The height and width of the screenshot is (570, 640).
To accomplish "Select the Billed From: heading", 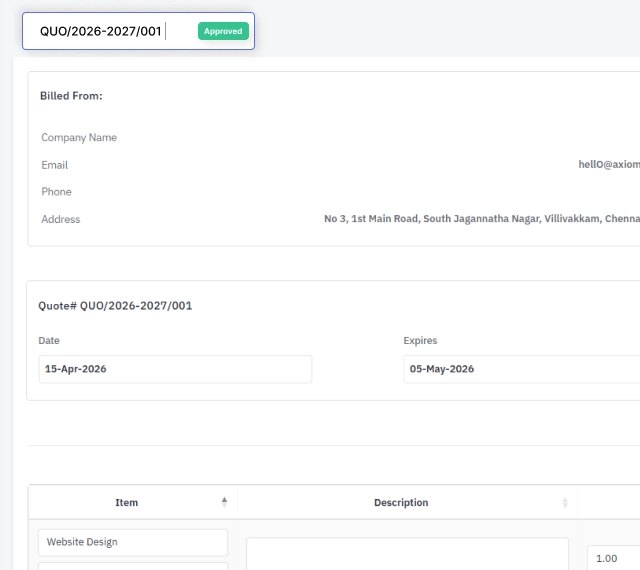I will point(71,96).
